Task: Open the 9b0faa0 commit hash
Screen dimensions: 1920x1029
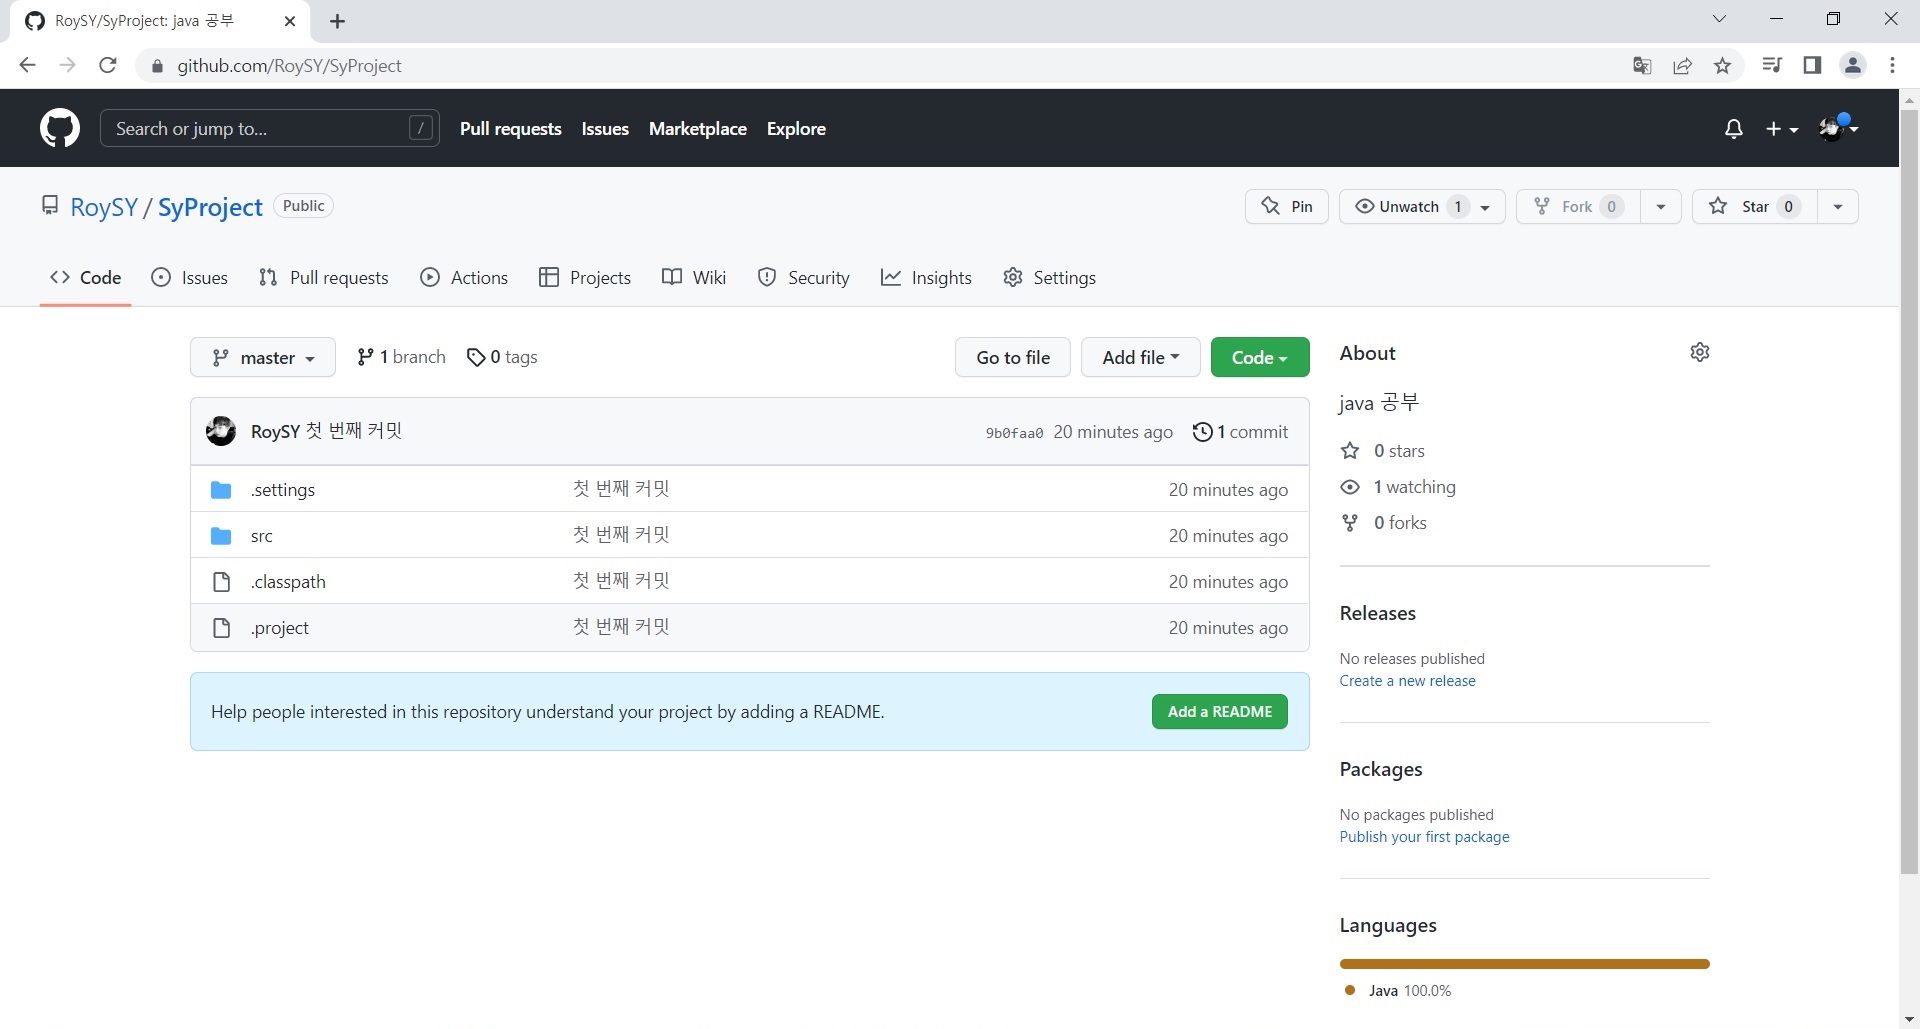Action: tap(1014, 433)
